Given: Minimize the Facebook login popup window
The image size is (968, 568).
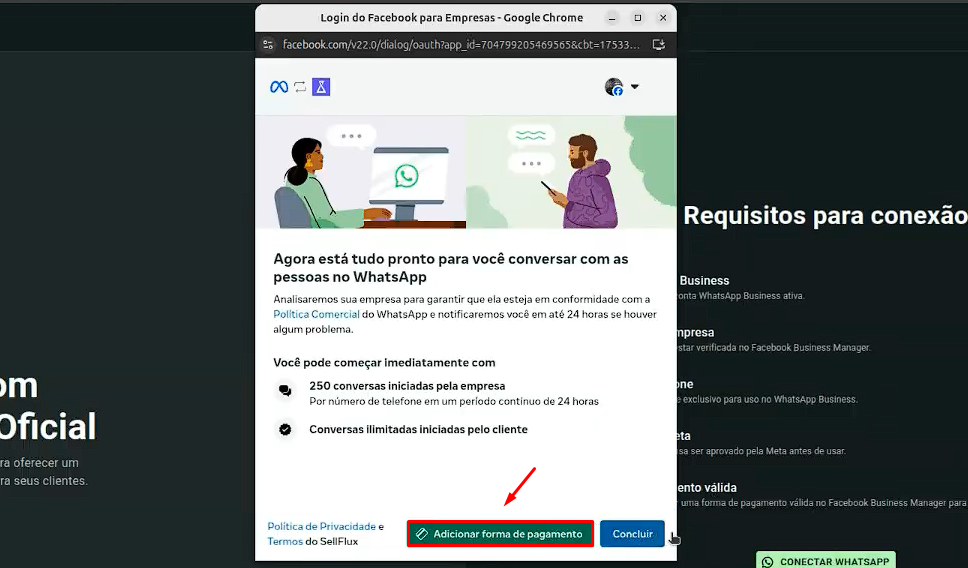Looking at the screenshot, I should tap(612, 18).
